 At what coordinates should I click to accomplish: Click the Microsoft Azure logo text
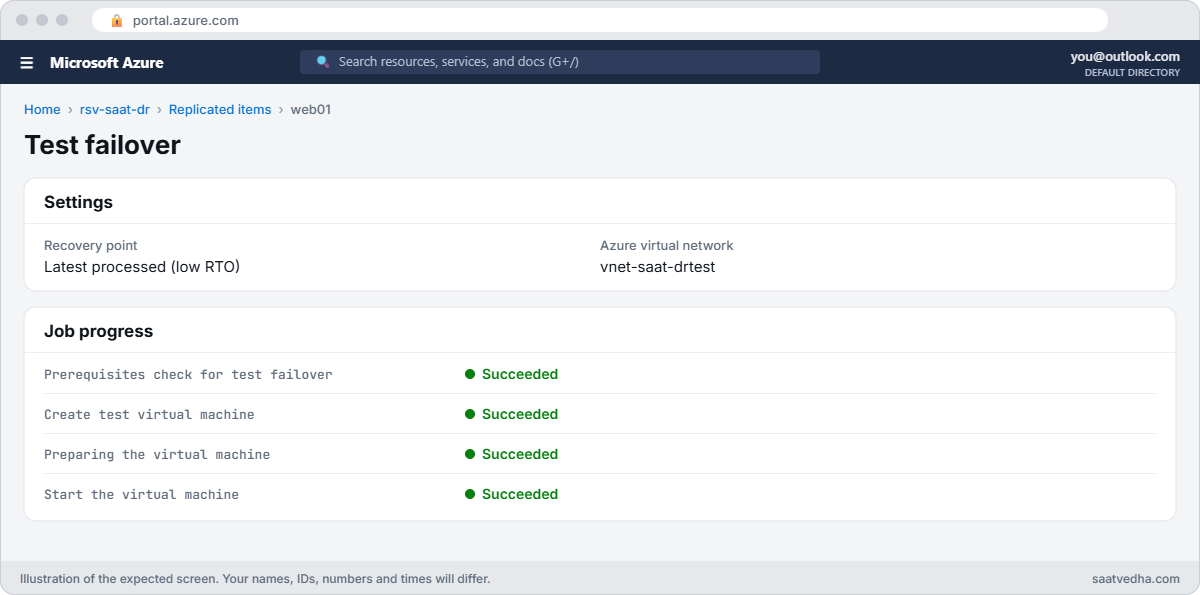click(107, 63)
